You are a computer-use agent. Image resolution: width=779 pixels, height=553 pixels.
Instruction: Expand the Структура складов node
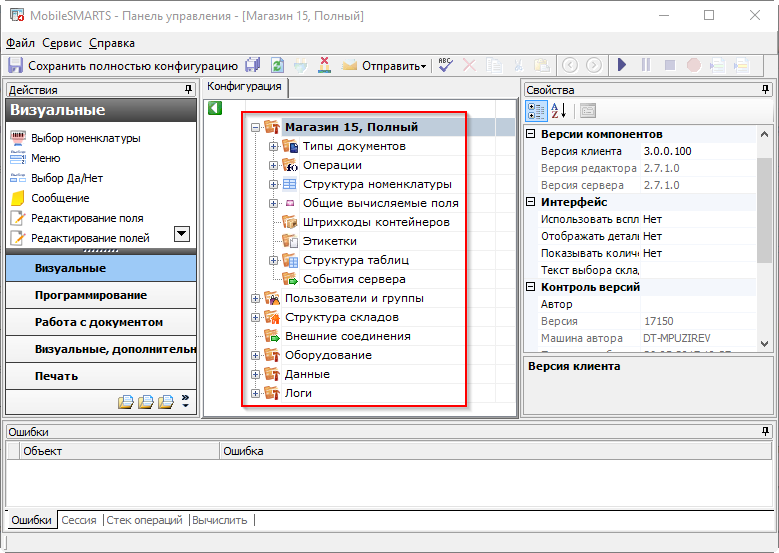pos(255,317)
